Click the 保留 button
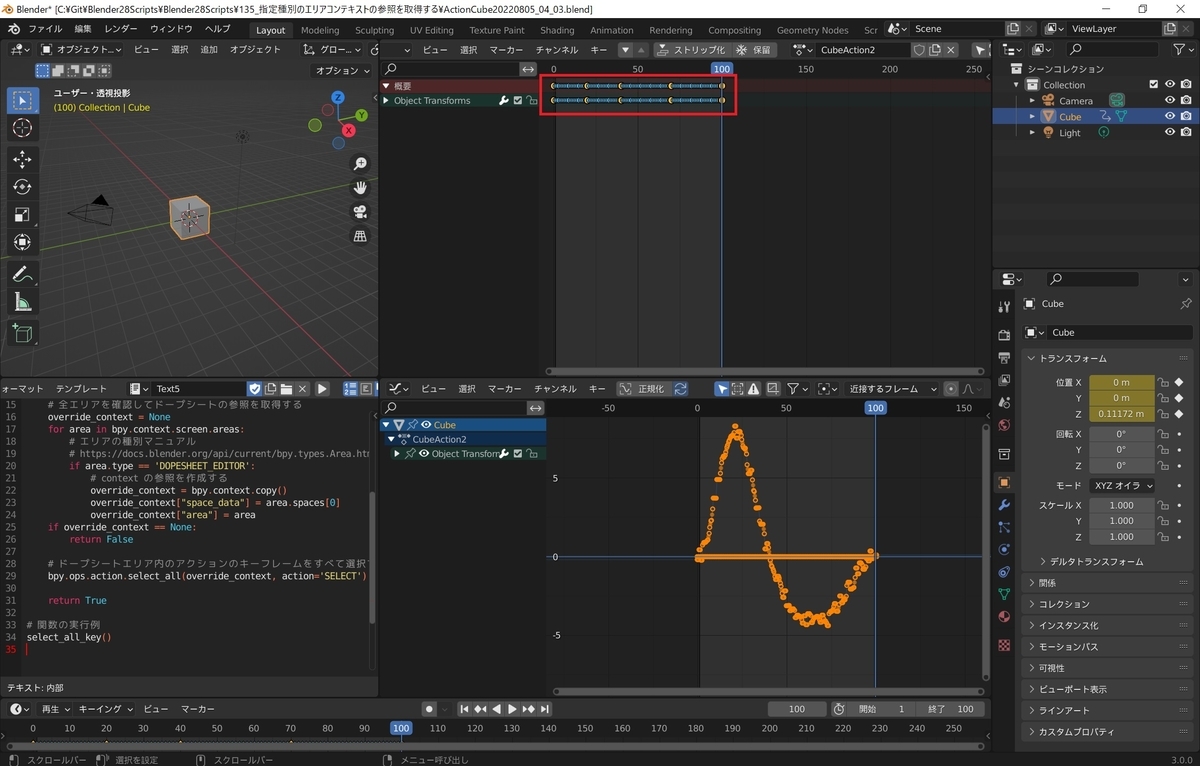Viewport: 1200px width, 766px height. [754, 49]
